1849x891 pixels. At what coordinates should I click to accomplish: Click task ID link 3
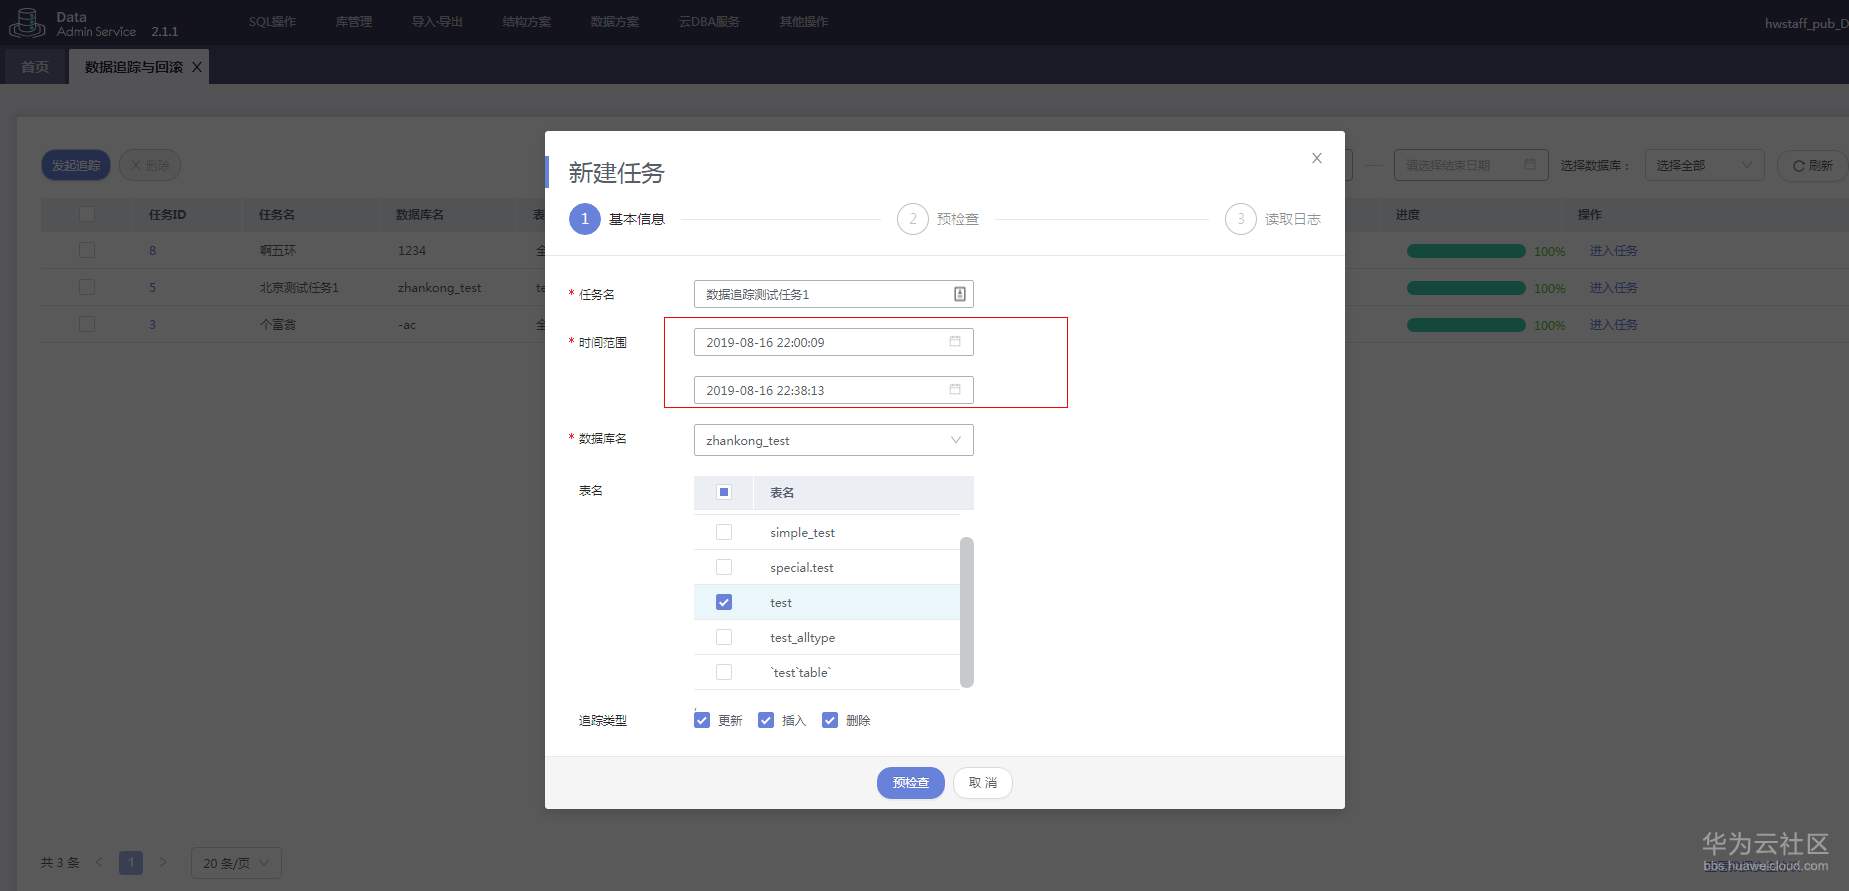click(x=153, y=325)
